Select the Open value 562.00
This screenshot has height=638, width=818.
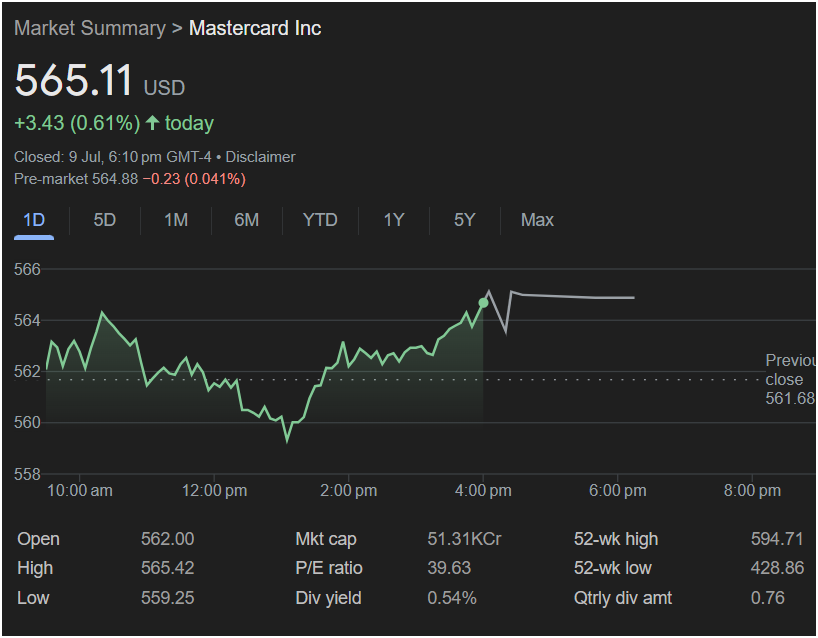point(167,539)
